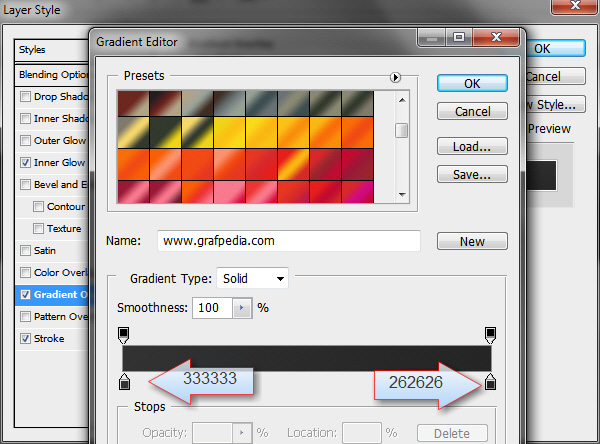Image resolution: width=600 pixels, height=444 pixels.
Task: Enable the Inner Shadow effect checkbox
Action: 25,118
